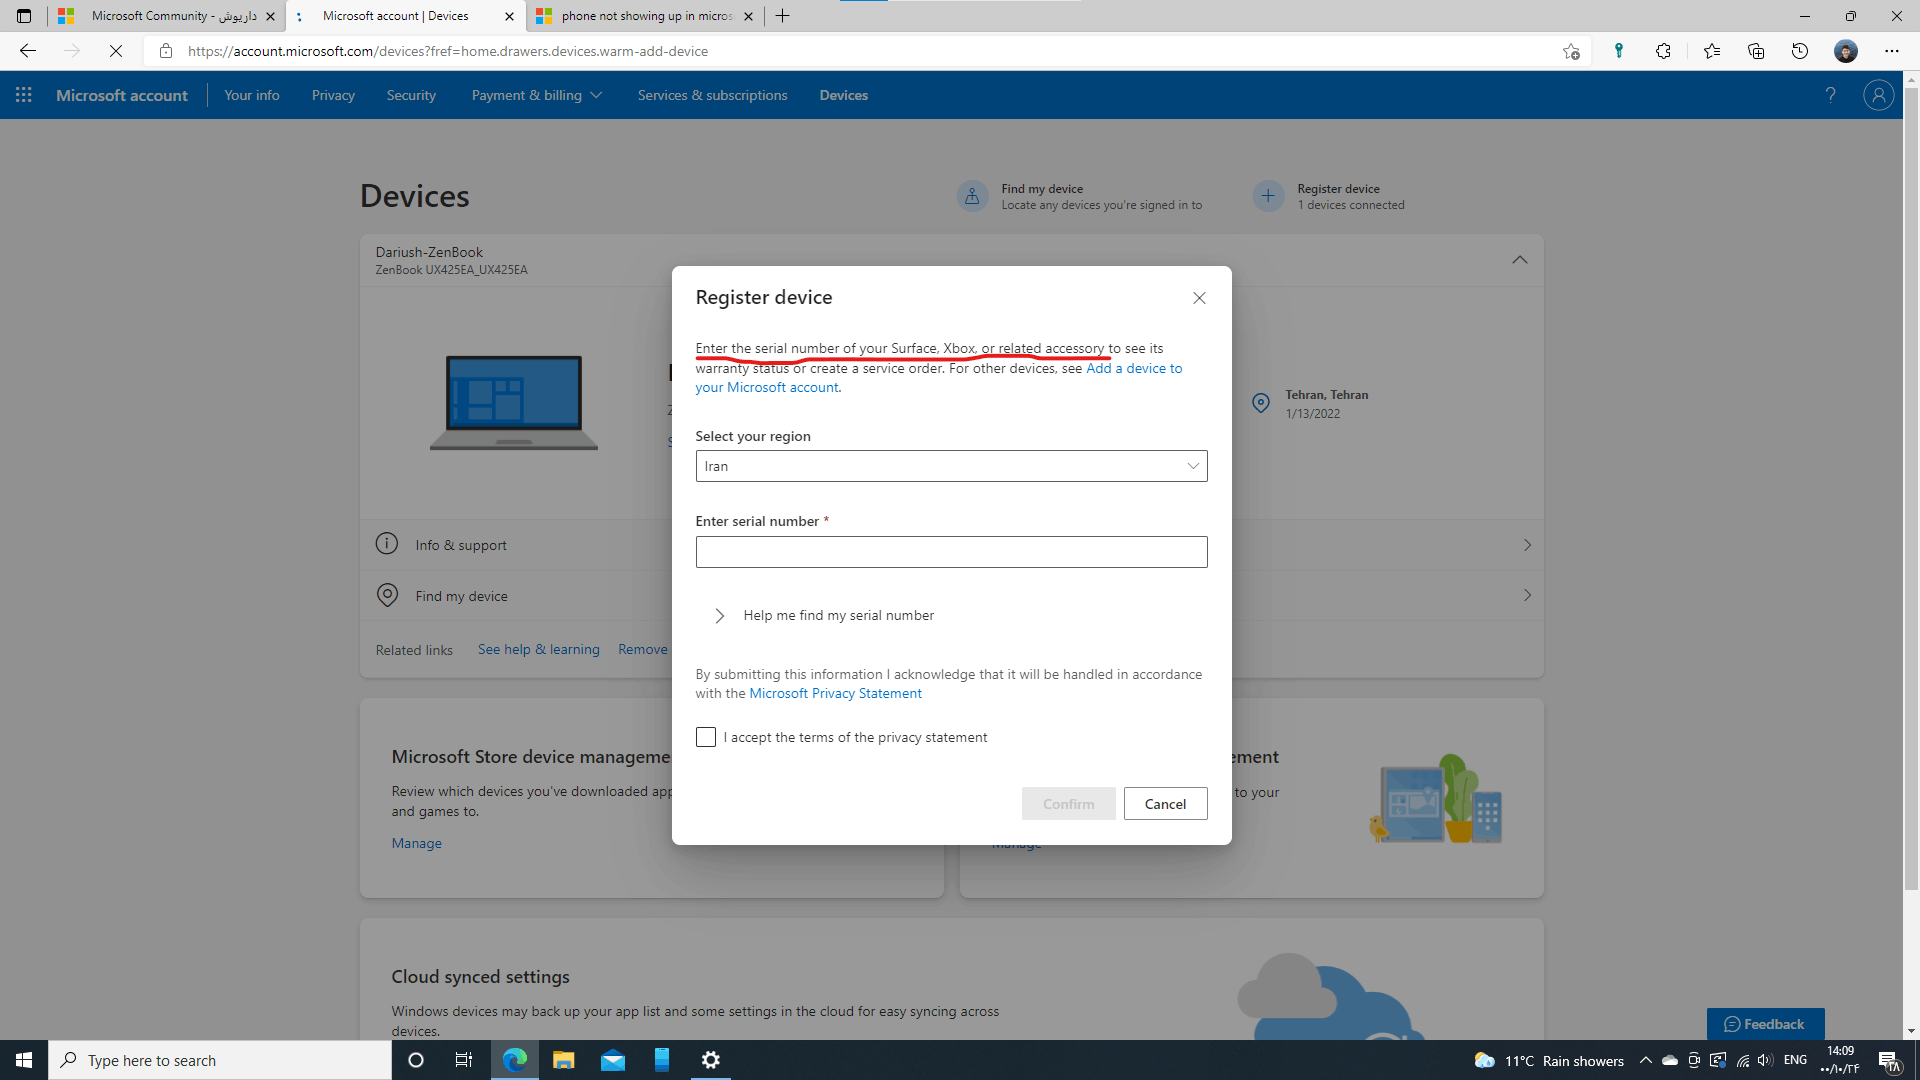Image resolution: width=1920 pixels, height=1080 pixels.
Task: Open the tab actions menu
Action: [x=24, y=16]
